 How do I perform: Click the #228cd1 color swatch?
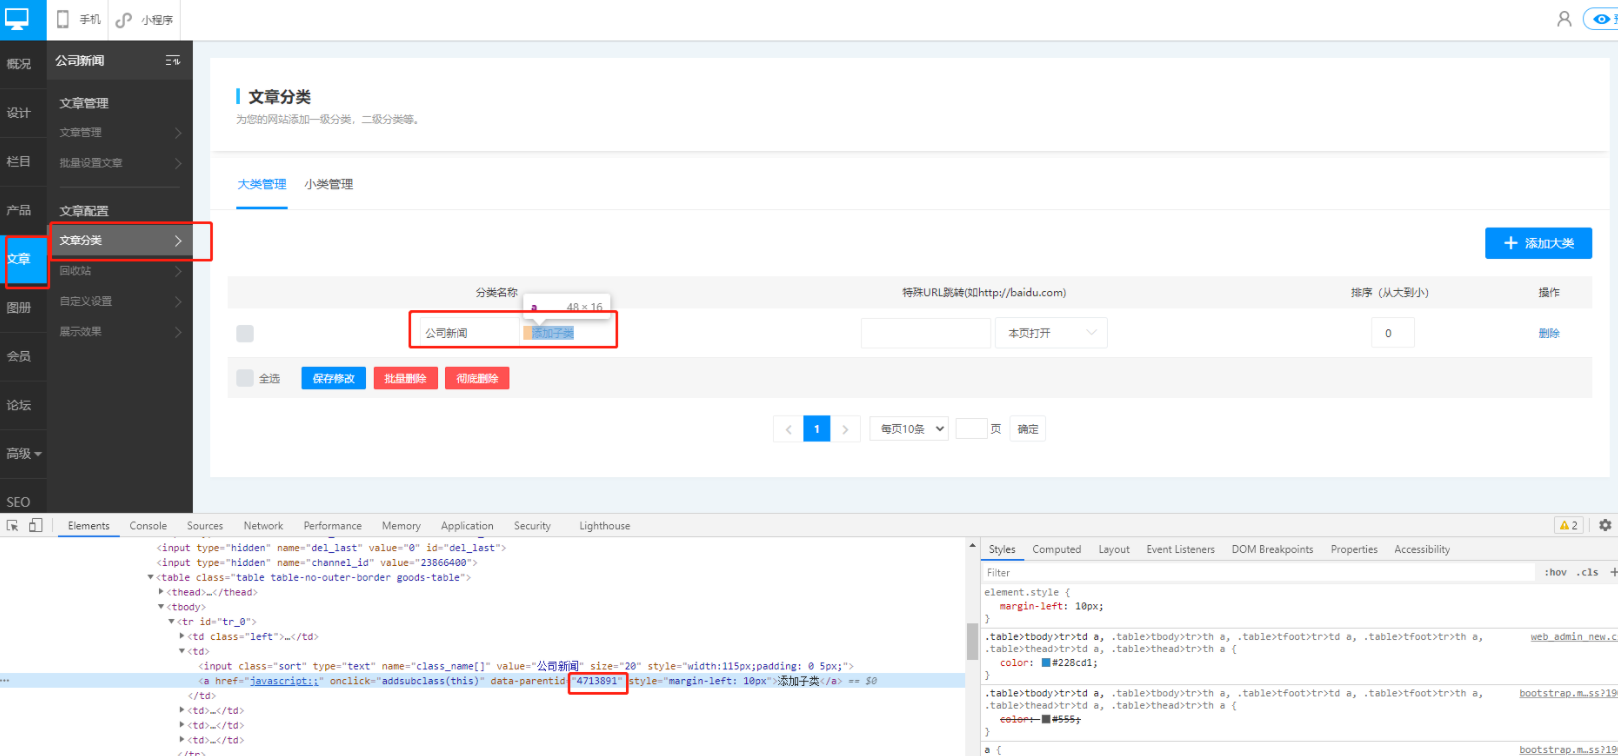[1046, 663]
